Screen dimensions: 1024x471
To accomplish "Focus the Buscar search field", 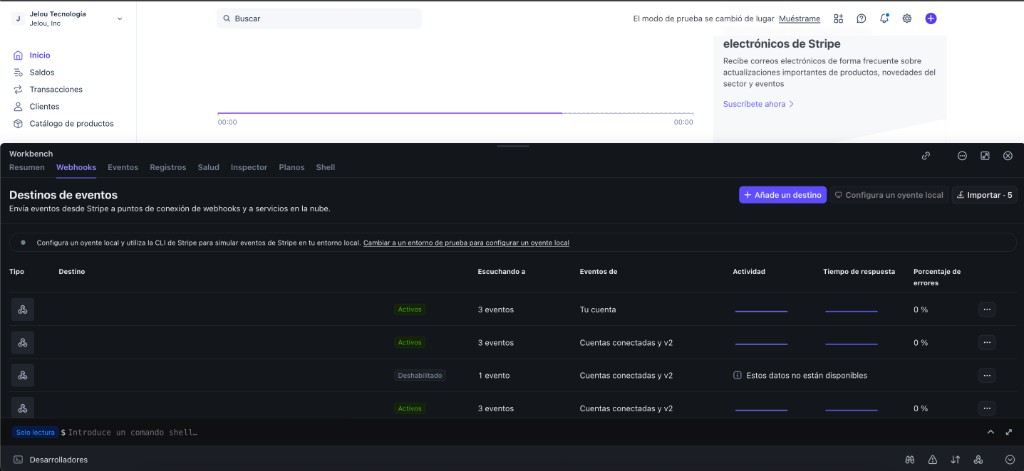I will pos(319,19).
